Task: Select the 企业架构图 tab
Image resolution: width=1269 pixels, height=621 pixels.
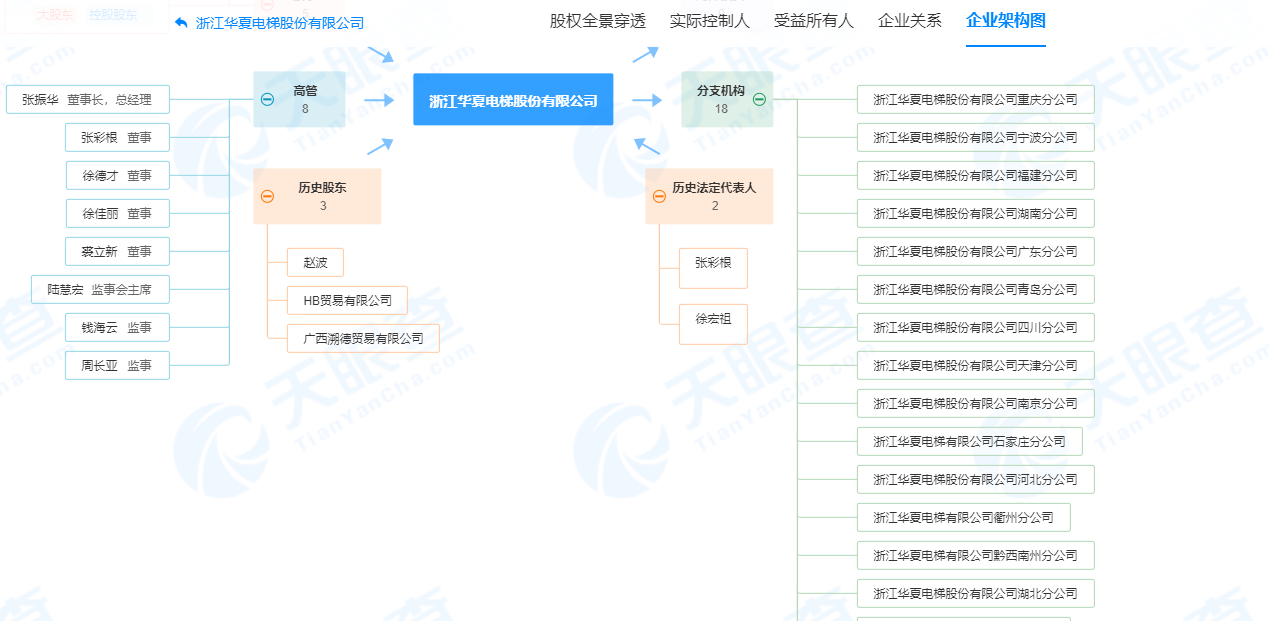Action: (1006, 21)
